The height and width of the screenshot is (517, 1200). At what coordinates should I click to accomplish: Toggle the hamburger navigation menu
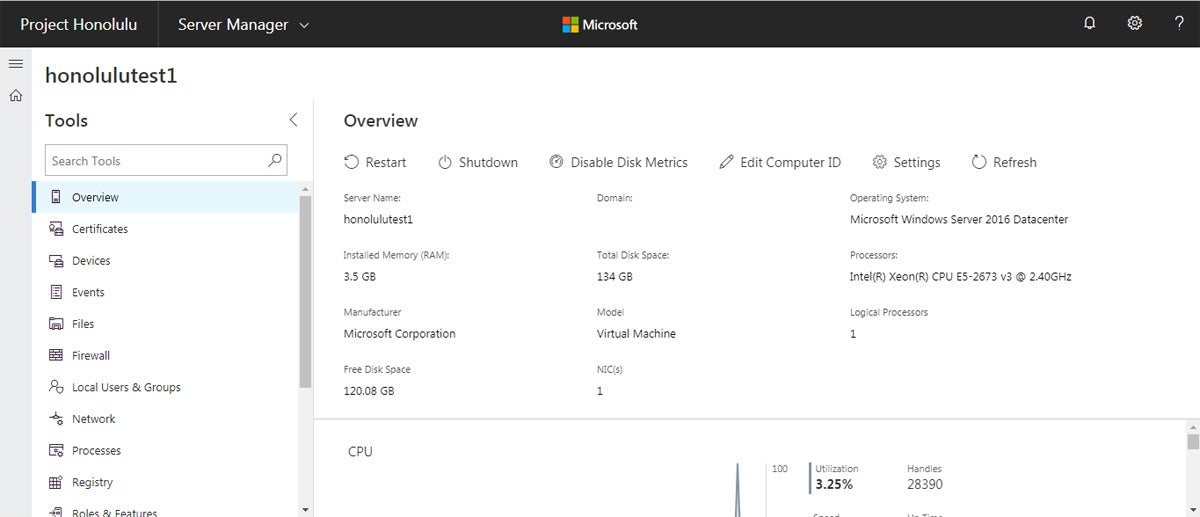[x=15, y=64]
